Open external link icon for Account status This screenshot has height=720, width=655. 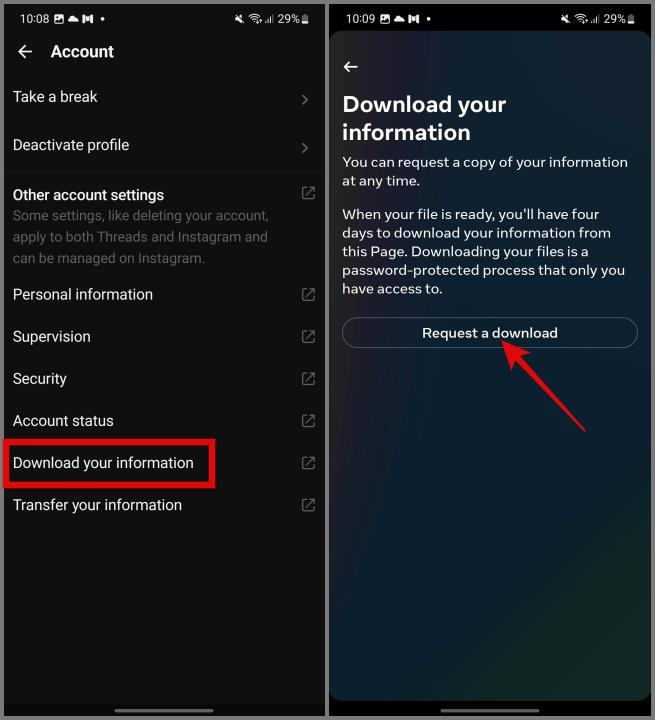pos(308,421)
